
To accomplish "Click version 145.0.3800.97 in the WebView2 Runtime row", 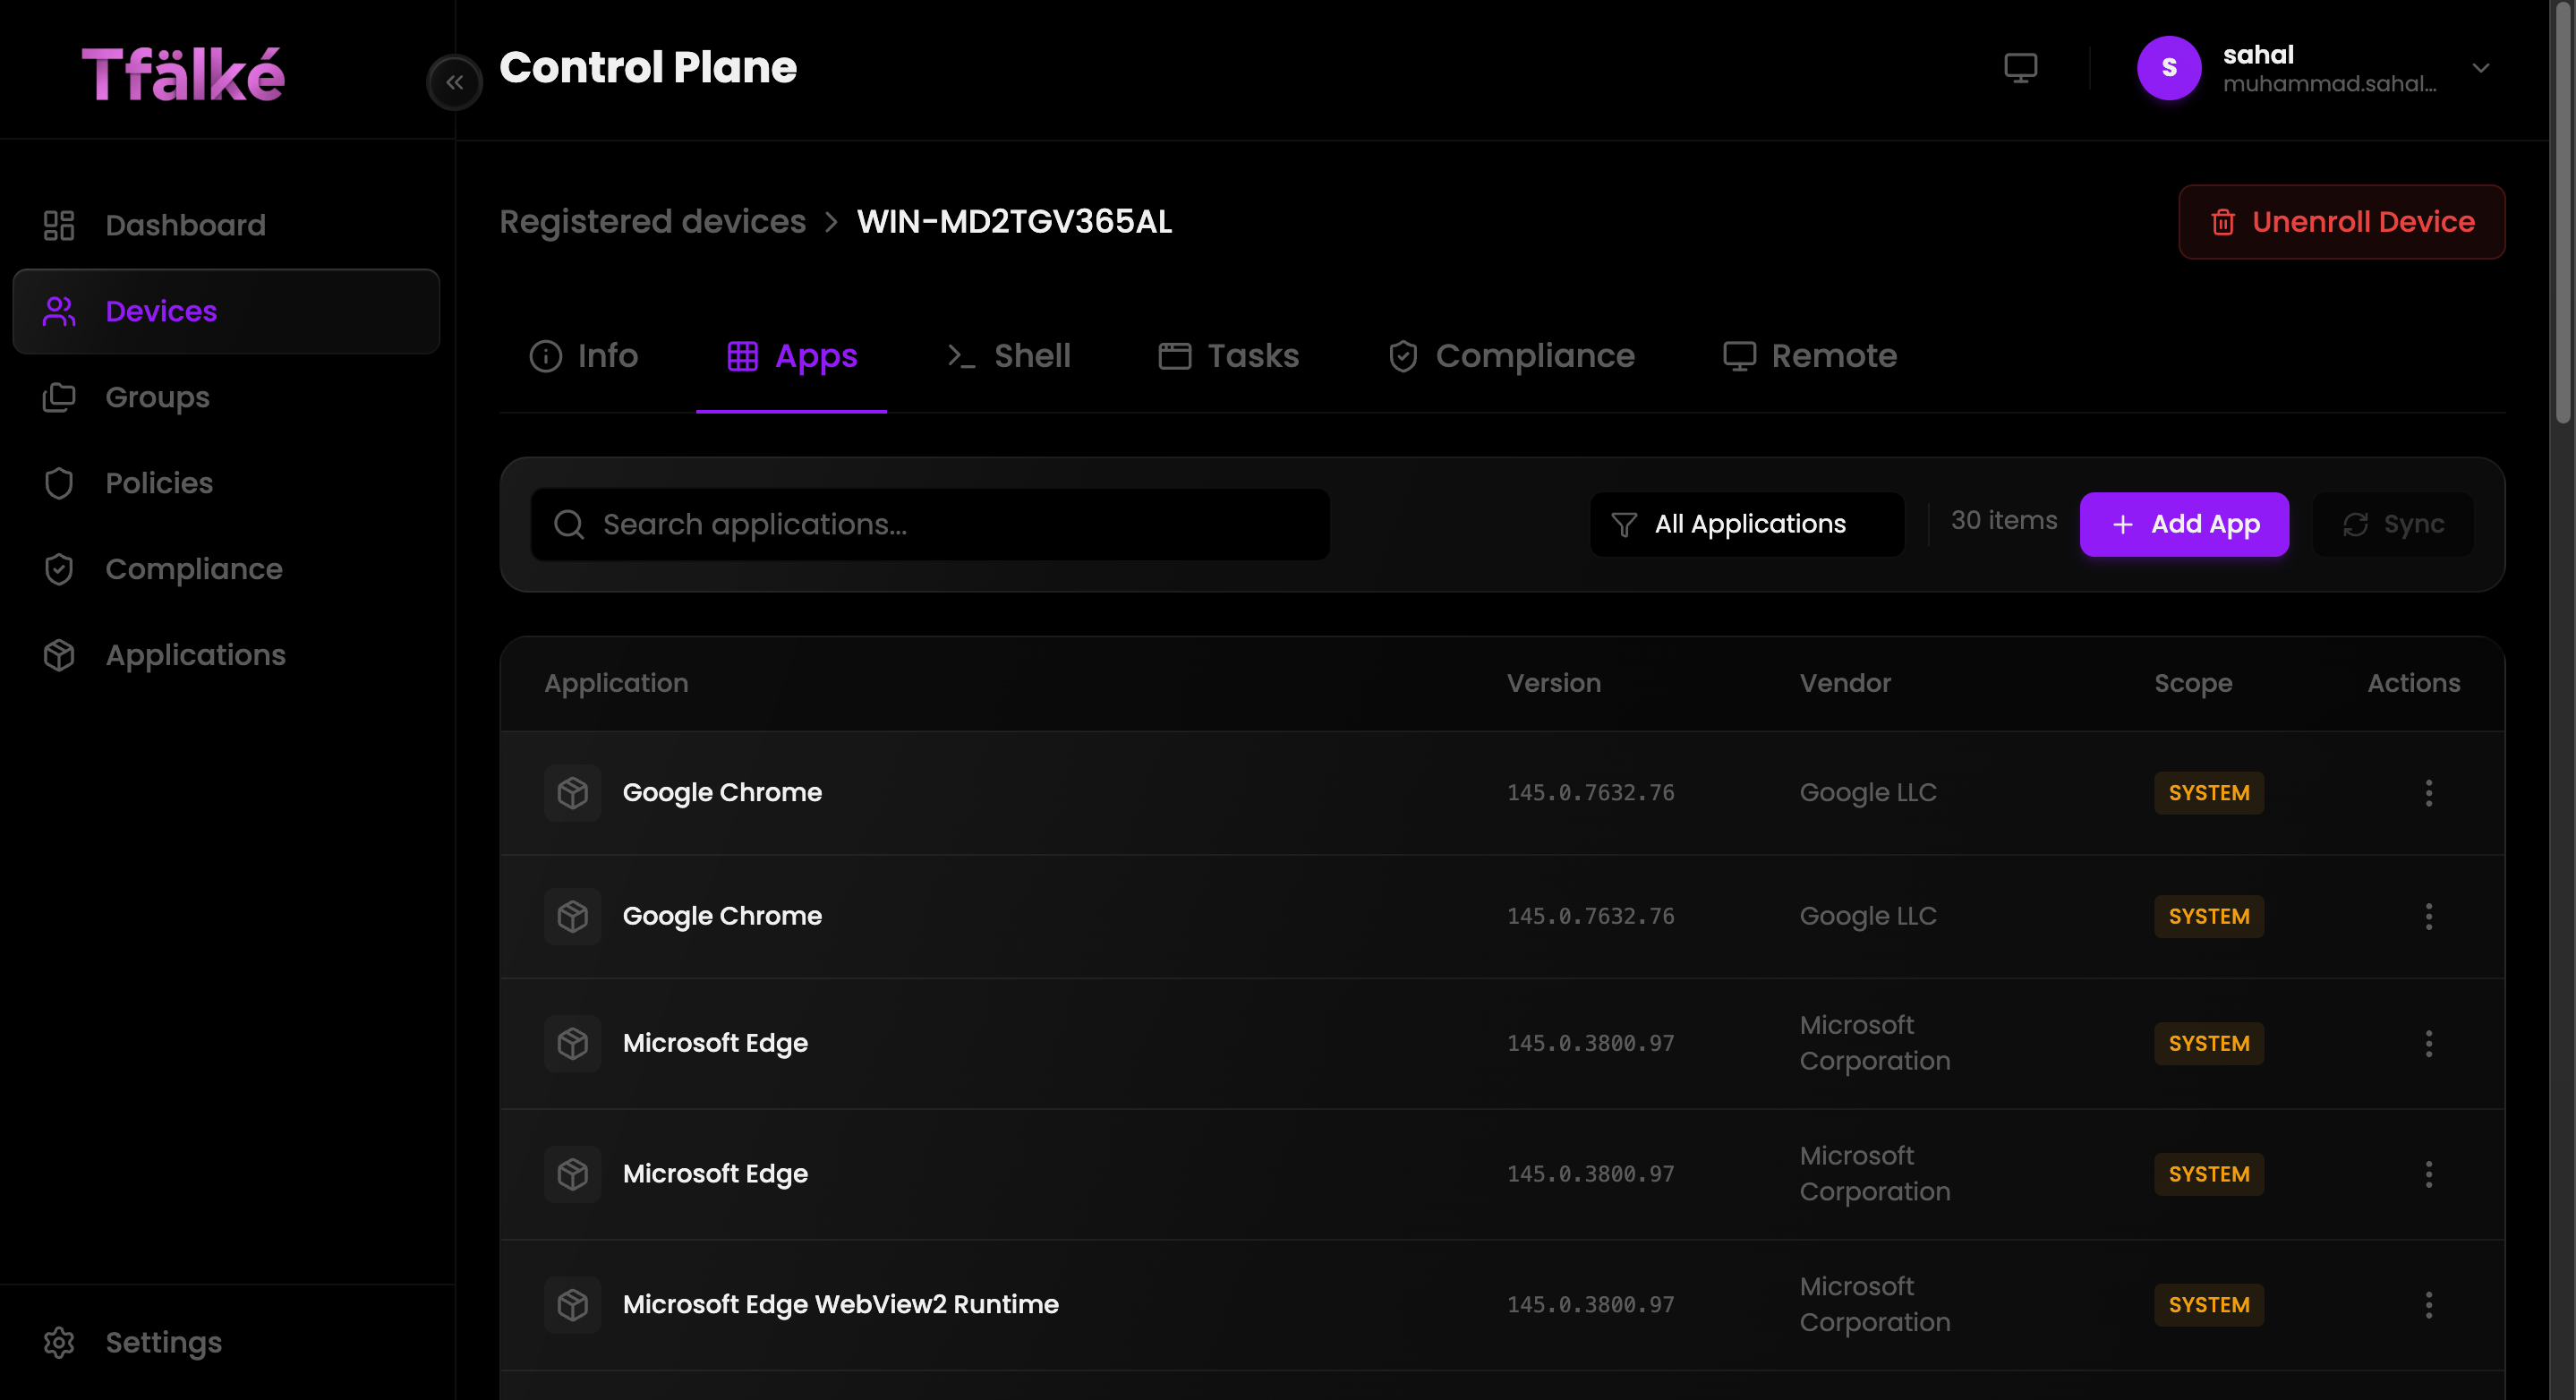I will [x=1590, y=1305].
